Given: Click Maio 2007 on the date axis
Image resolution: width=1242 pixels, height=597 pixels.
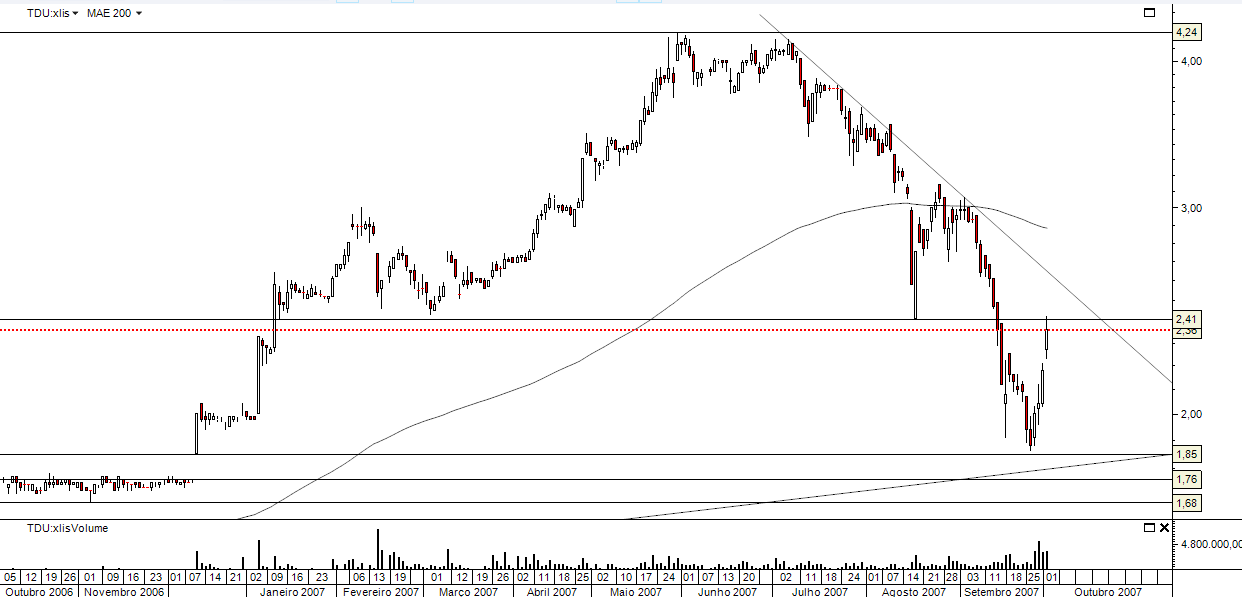Looking at the screenshot, I should tap(636, 591).
